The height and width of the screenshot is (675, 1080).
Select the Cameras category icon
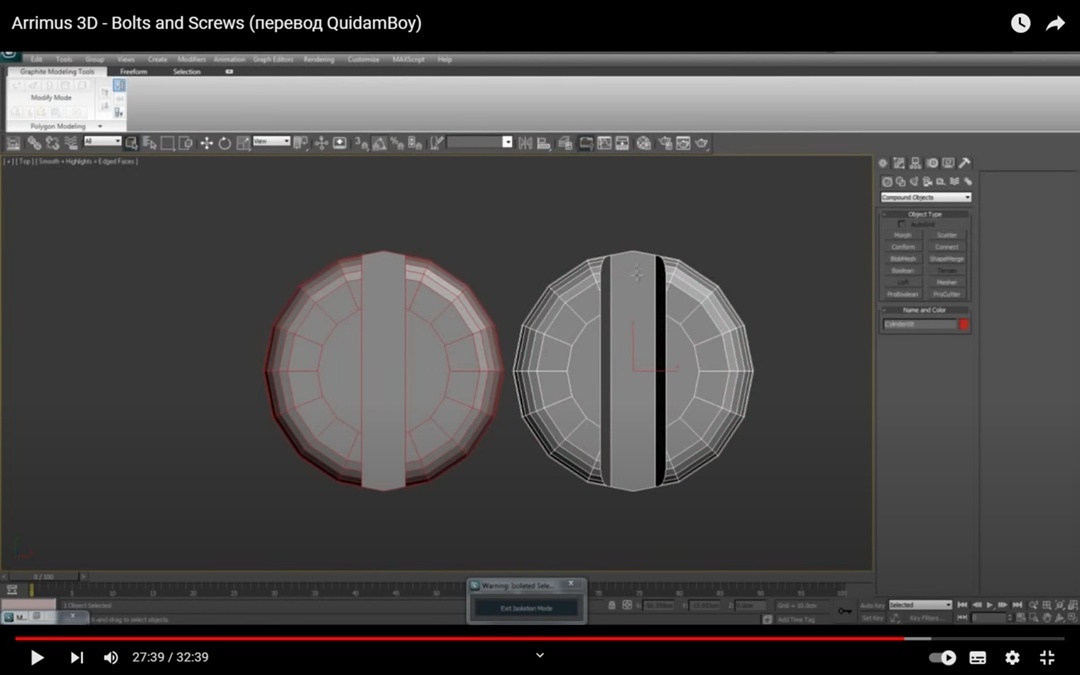(x=928, y=182)
